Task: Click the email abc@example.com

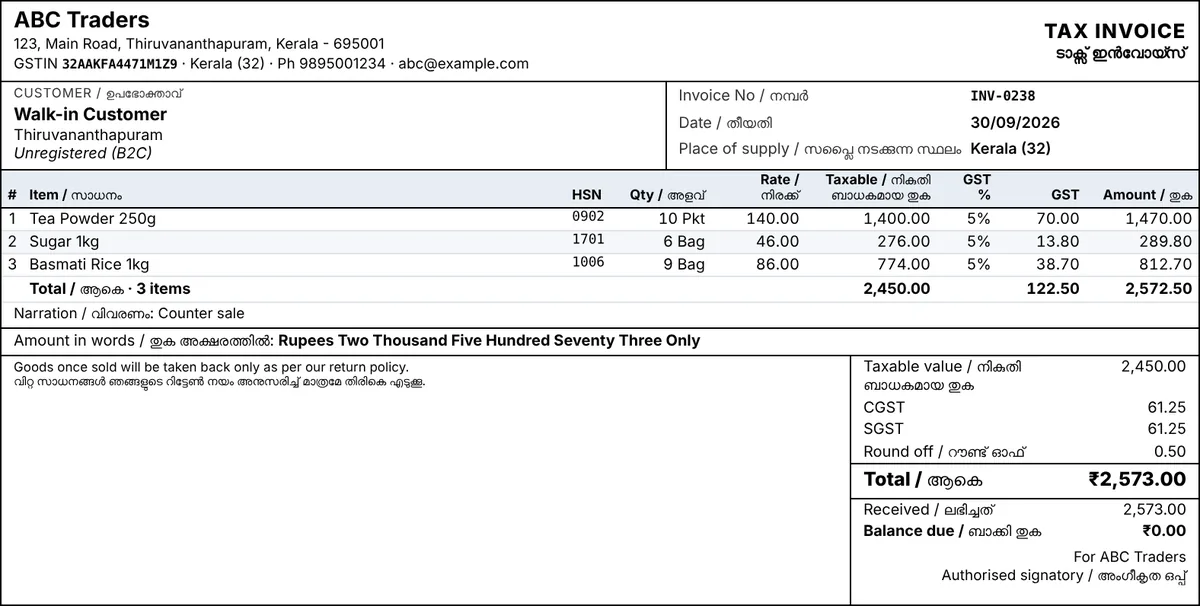Action: (464, 64)
